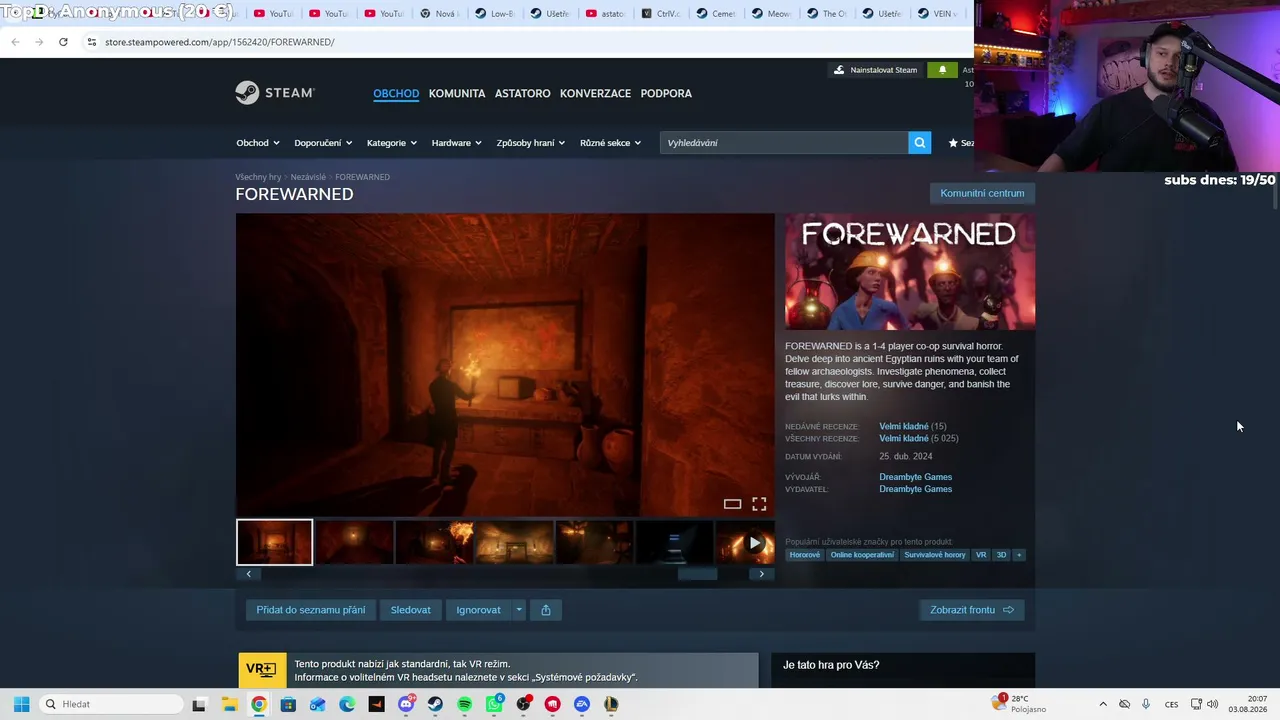Click the Online kooperativní tag
The height and width of the screenshot is (720, 1280).
coord(862,555)
